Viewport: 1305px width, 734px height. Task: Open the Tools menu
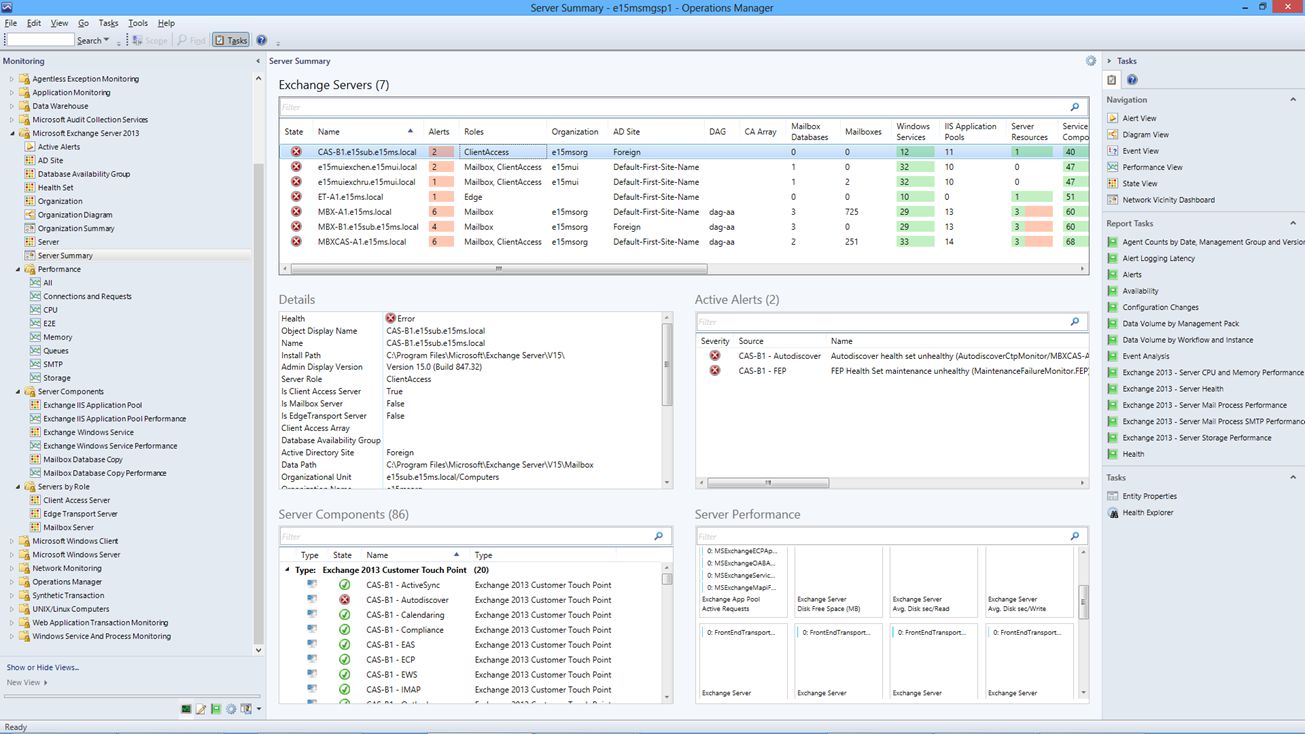coord(138,23)
